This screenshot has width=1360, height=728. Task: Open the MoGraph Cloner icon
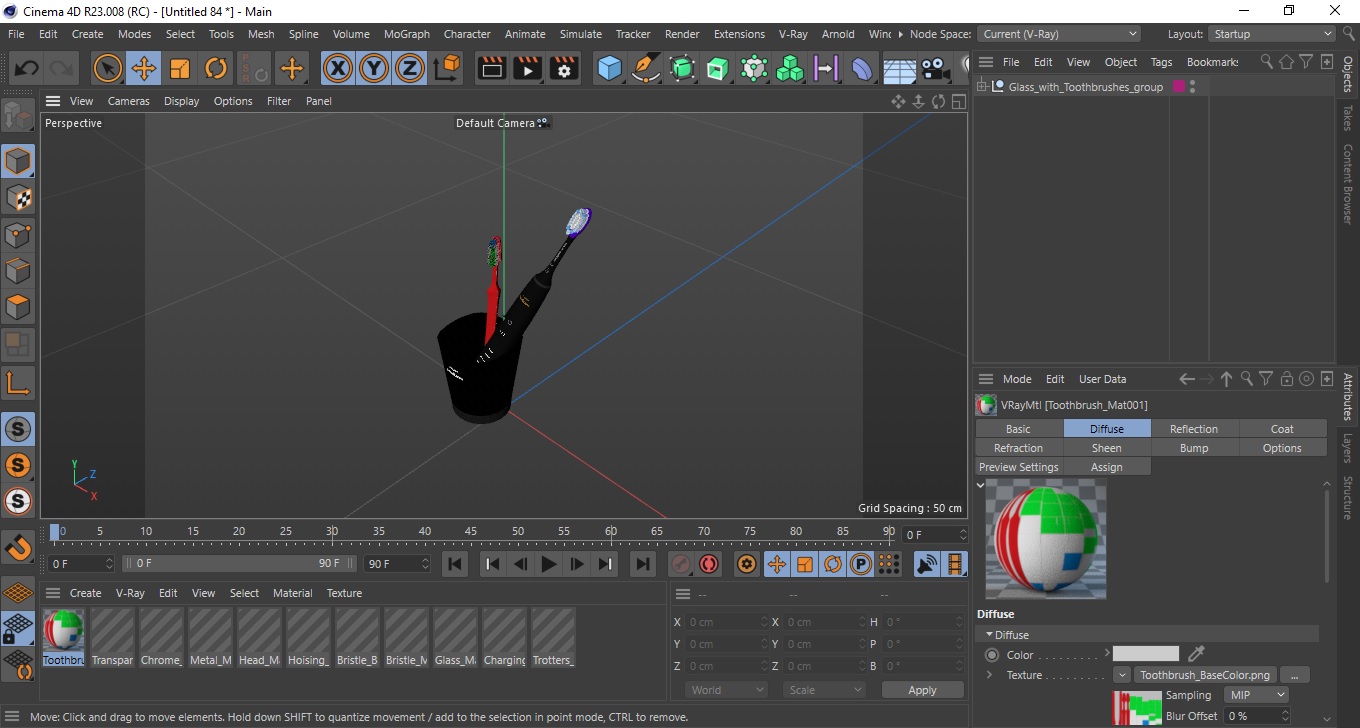[x=790, y=68]
